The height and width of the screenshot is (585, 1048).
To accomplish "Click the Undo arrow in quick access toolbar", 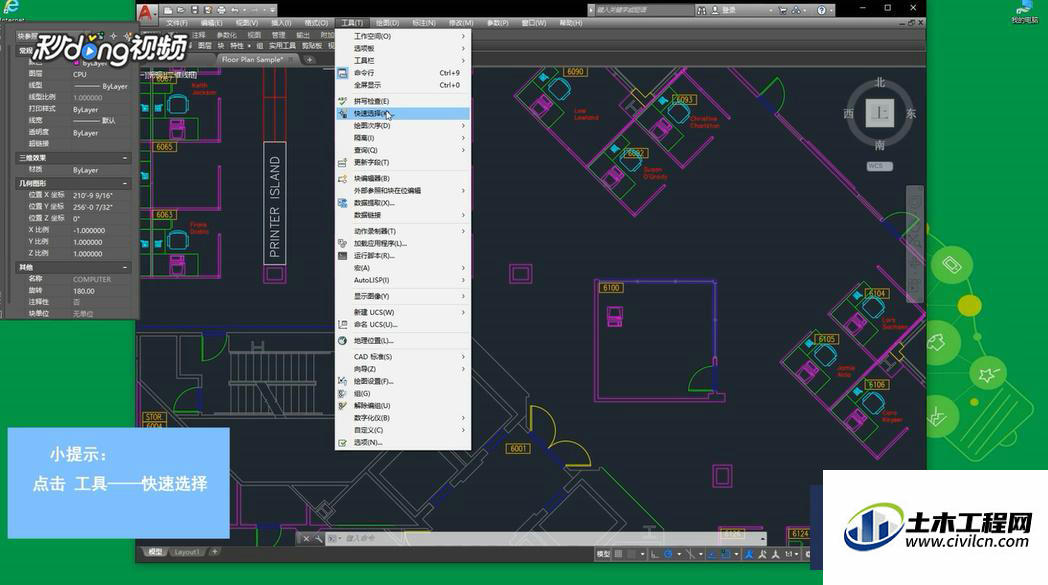I will tap(235, 10).
